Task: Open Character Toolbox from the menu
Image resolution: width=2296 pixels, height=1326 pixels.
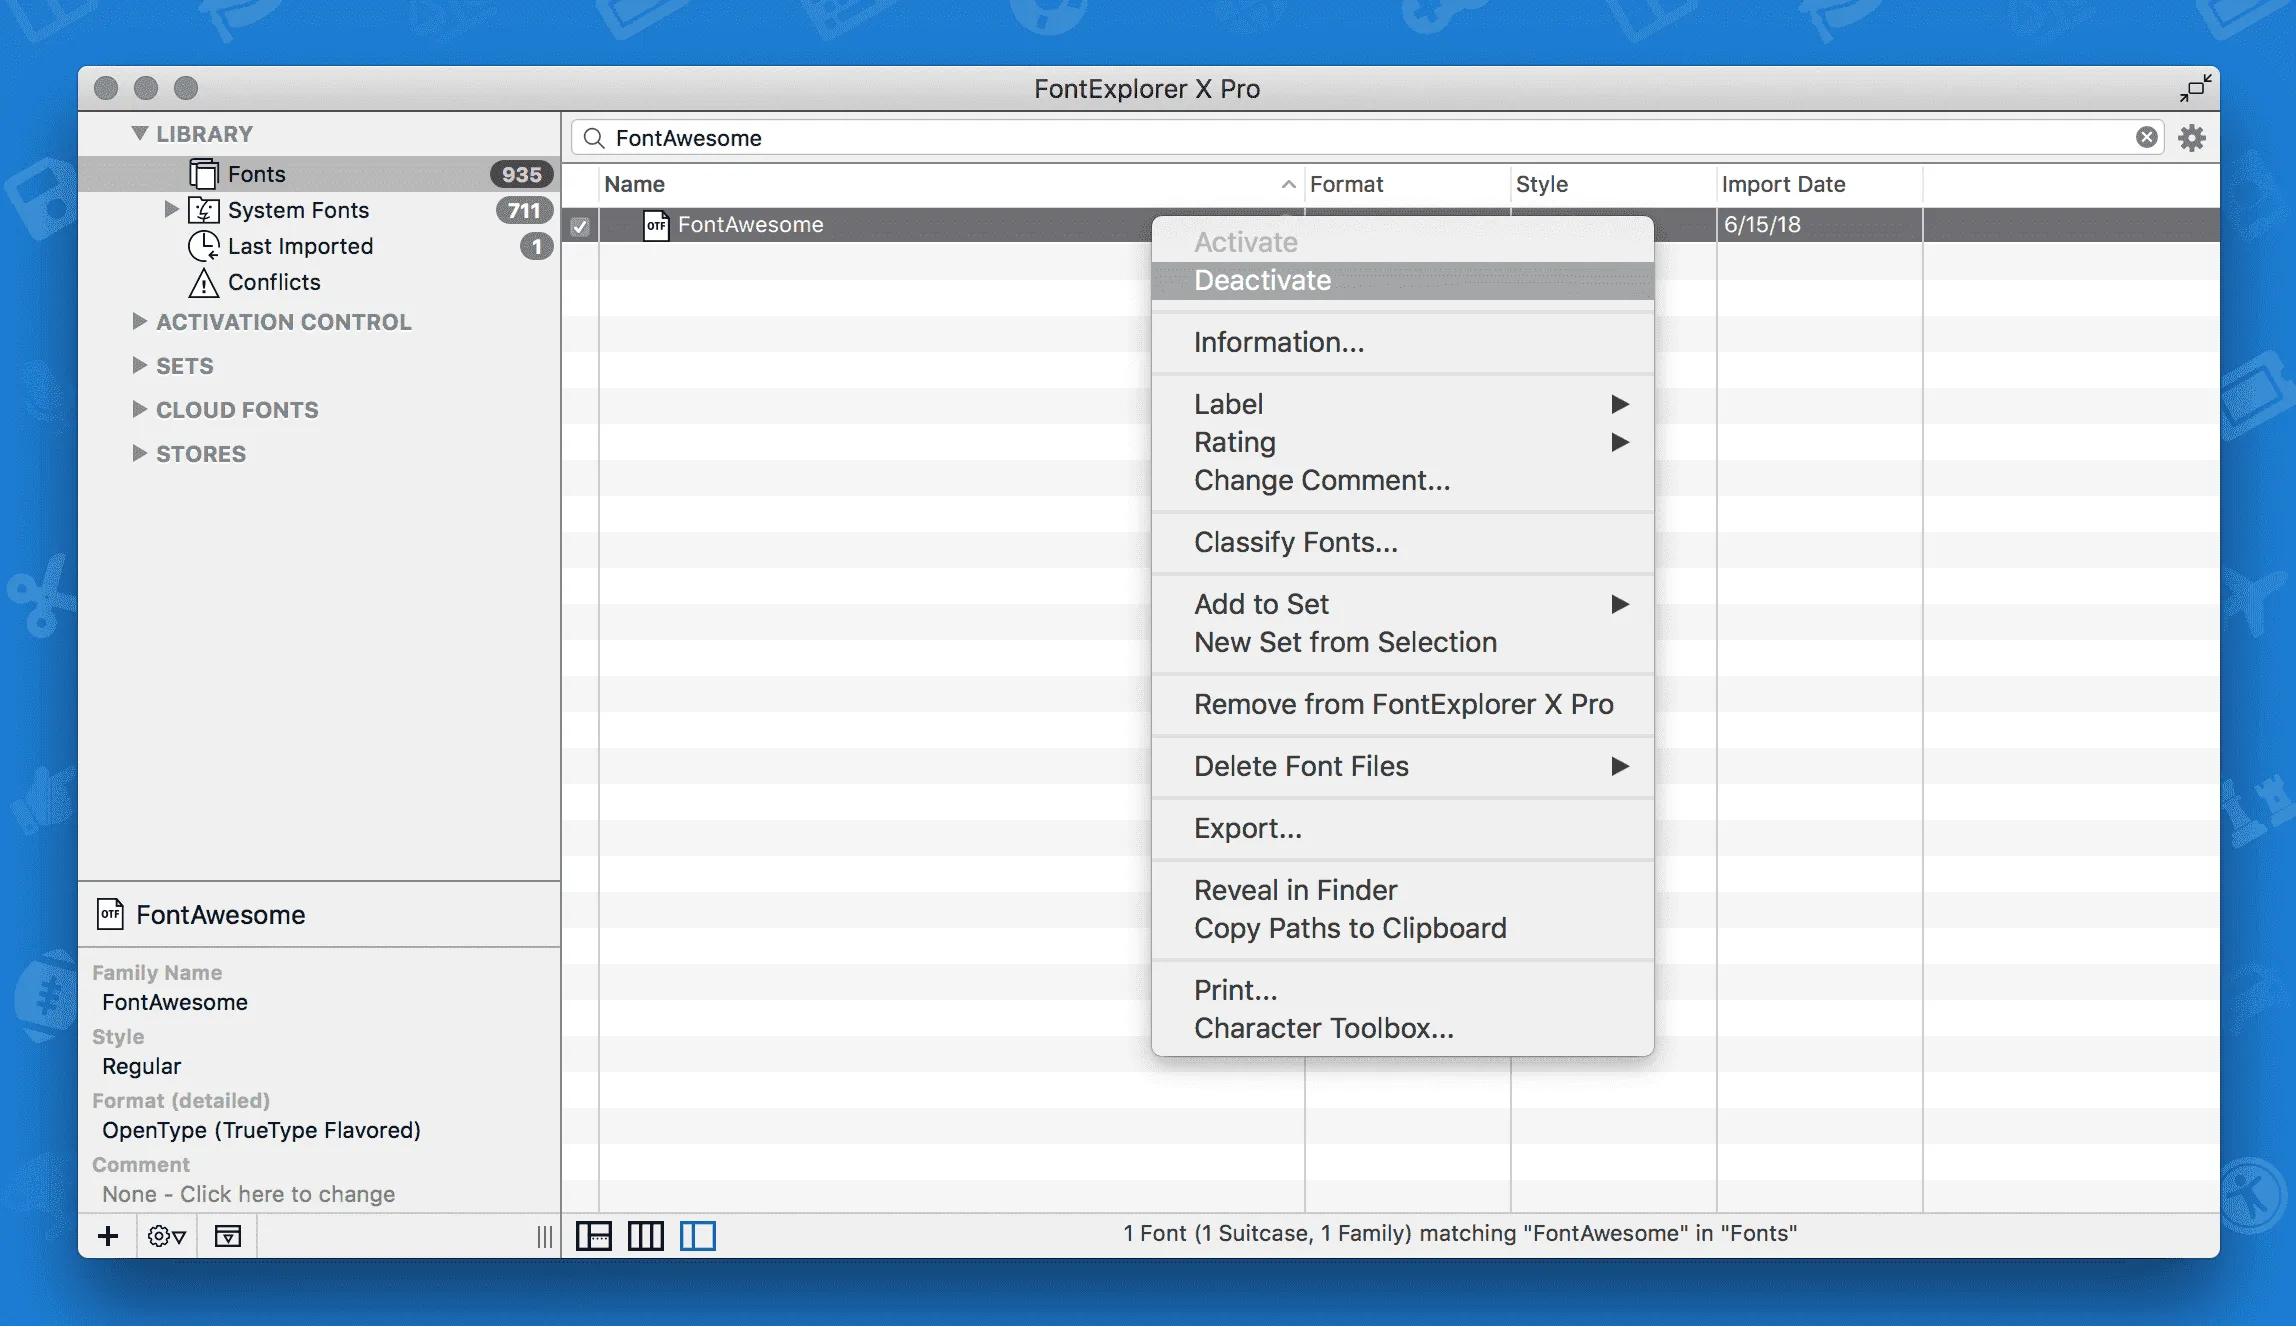Action: click(1324, 1028)
